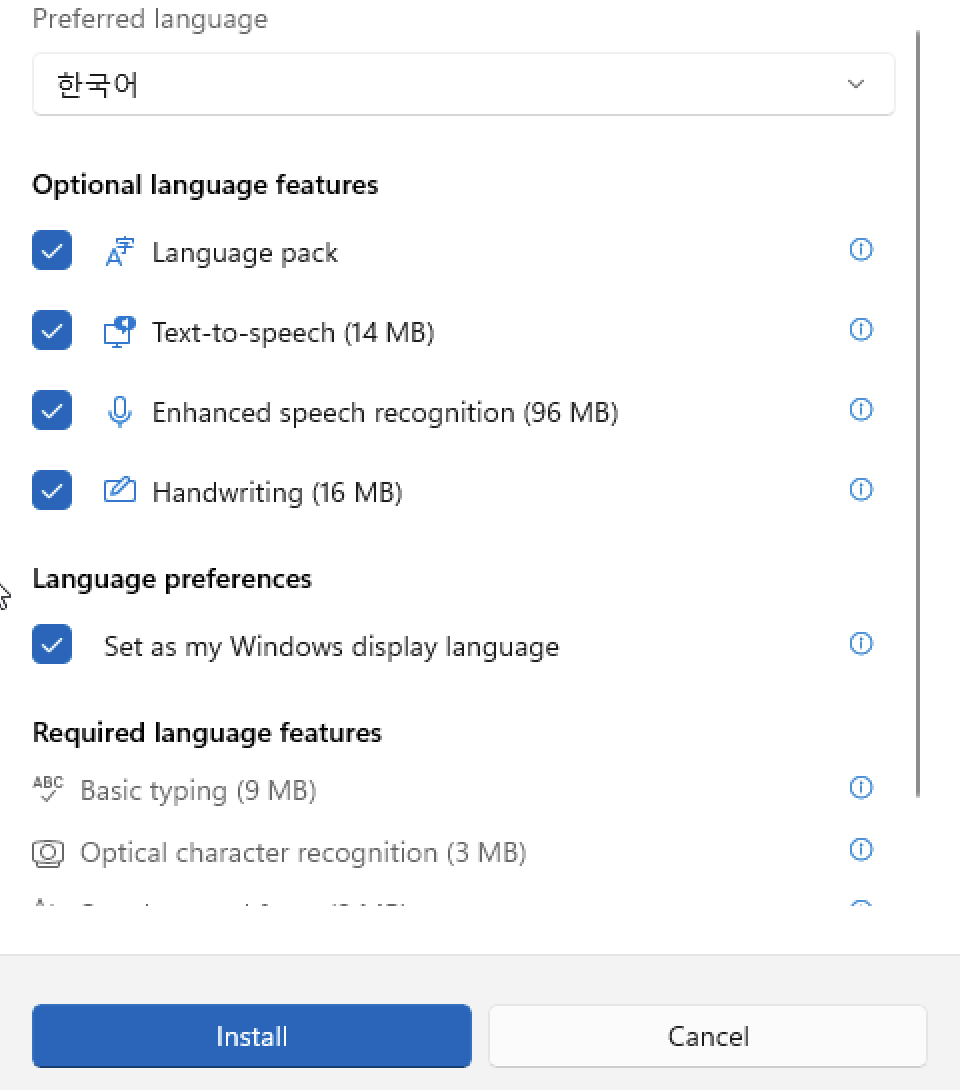This screenshot has width=960, height=1090.
Task: Show info for Basic typing
Action: (861, 788)
